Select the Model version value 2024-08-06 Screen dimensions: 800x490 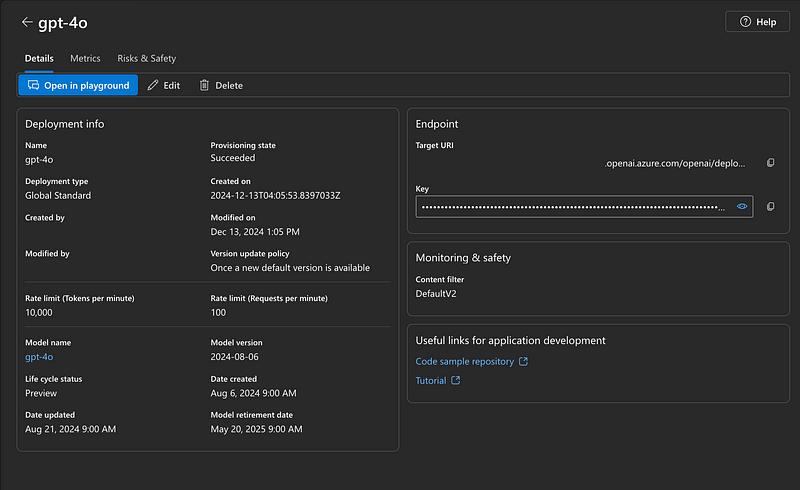tap(235, 357)
